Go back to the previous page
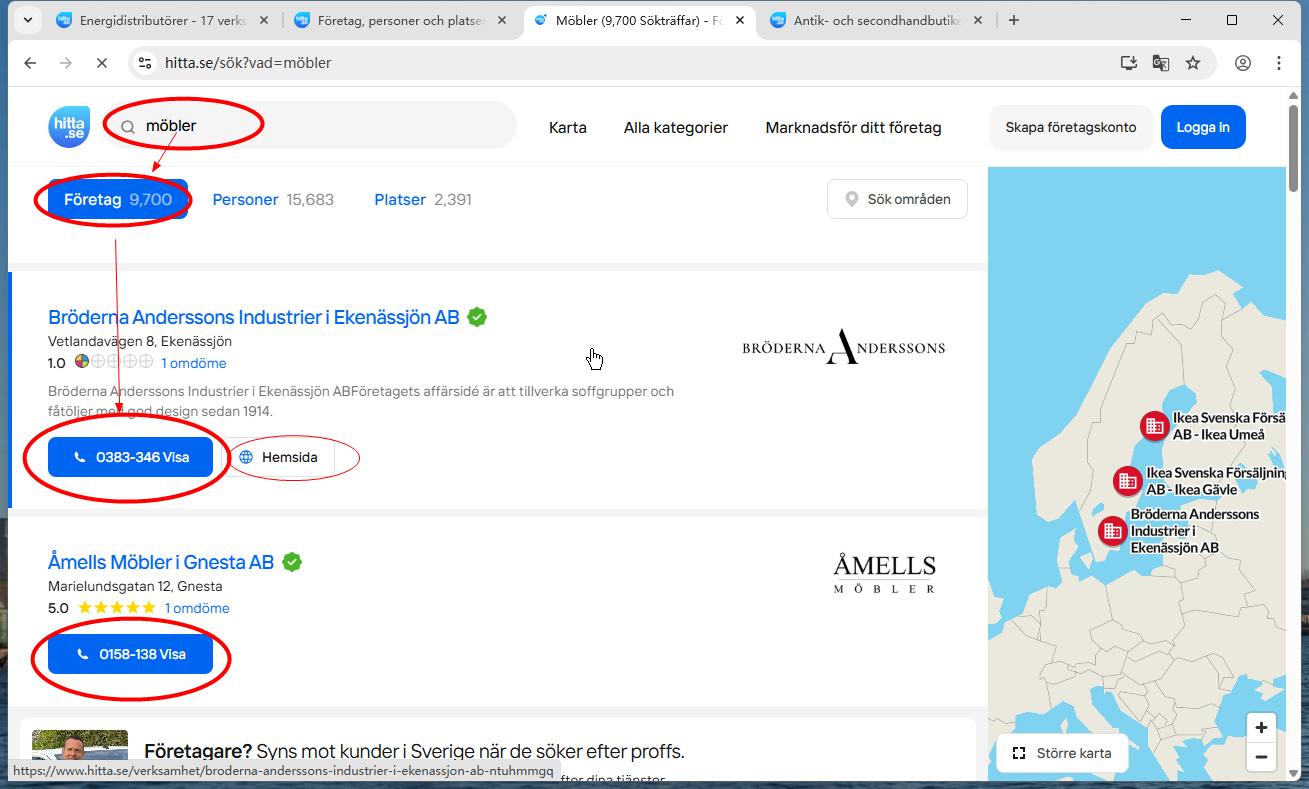 30,63
